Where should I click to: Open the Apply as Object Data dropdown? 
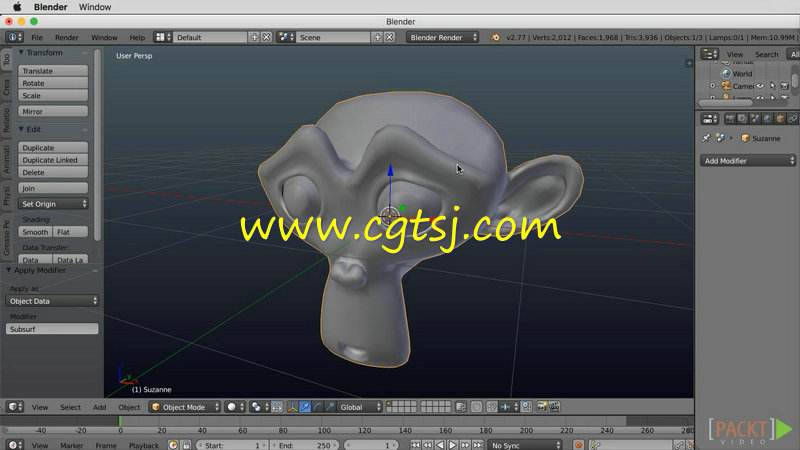tap(52, 301)
